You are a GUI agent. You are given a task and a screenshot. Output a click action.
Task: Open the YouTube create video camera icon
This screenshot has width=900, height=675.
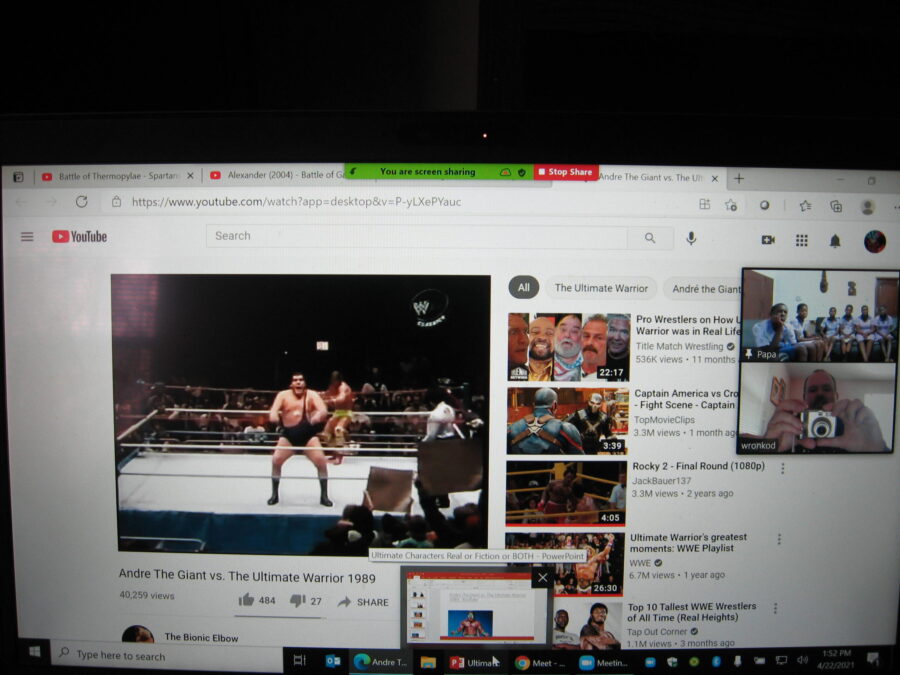point(768,240)
